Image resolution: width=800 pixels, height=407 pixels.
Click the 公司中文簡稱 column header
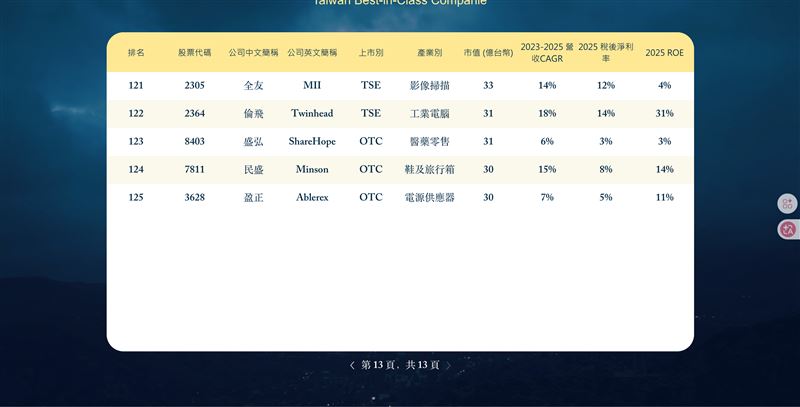pos(253,53)
